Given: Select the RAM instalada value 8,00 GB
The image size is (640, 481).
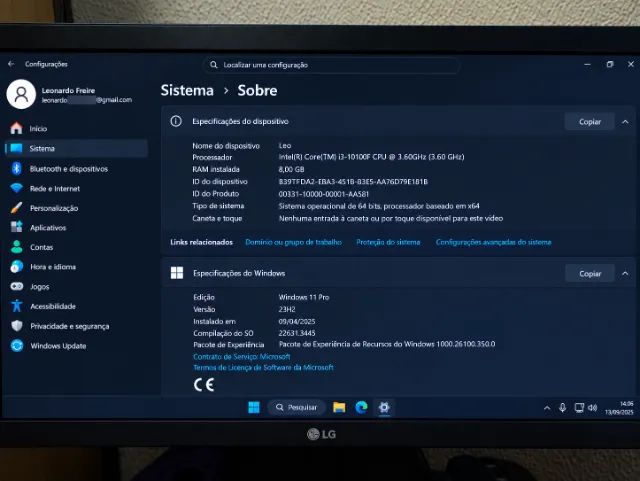Looking at the screenshot, I should pos(291,169).
